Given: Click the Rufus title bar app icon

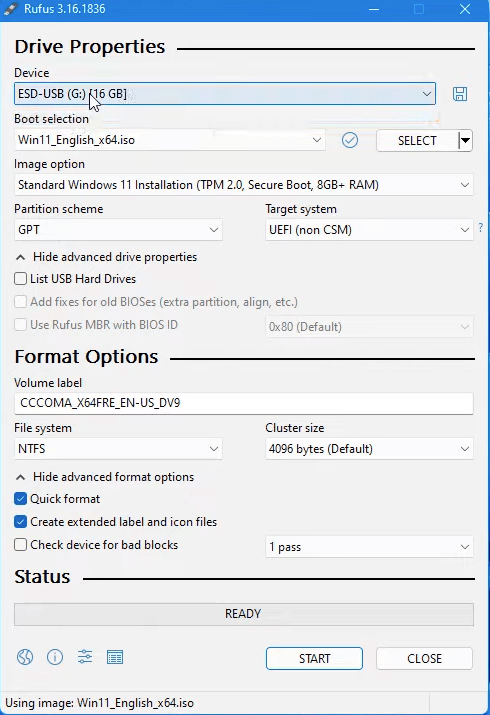Looking at the screenshot, I should pos(10,9).
